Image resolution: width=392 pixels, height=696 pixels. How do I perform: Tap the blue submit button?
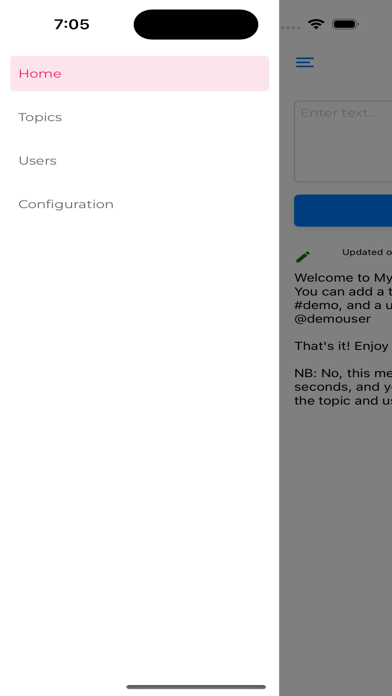pyautogui.click(x=343, y=210)
